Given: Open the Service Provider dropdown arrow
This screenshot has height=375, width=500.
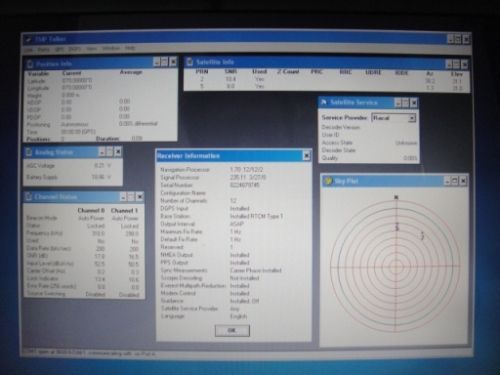Looking at the screenshot, I should tap(412, 118).
